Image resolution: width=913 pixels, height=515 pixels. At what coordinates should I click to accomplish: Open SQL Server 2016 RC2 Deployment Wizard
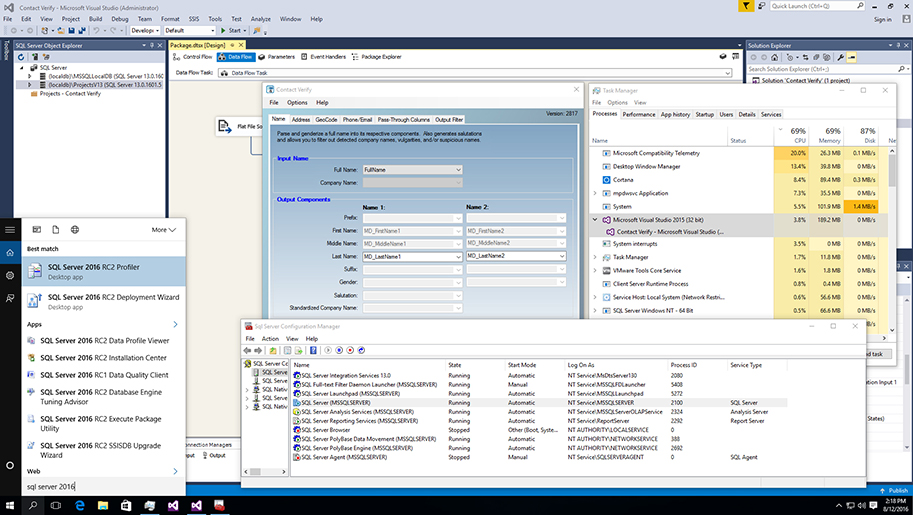pos(104,302)
